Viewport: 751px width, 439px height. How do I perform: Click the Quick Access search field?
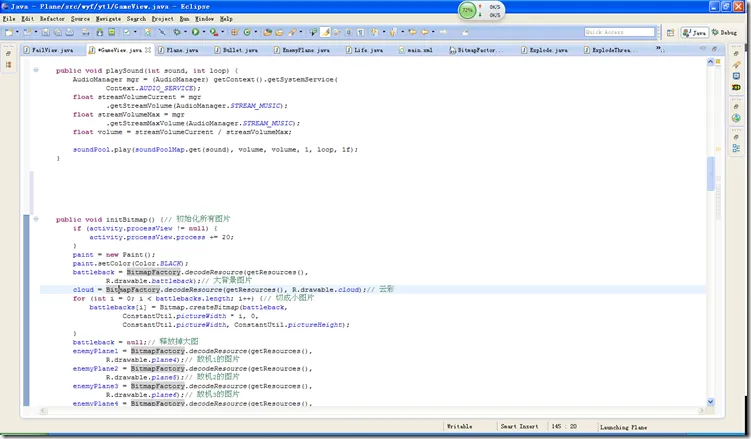pos(619,32)
